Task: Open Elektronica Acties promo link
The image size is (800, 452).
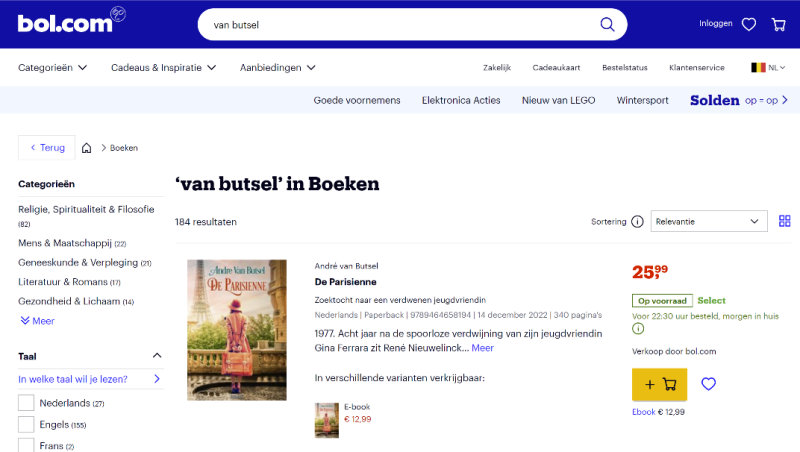Action: tap(461, 100)
